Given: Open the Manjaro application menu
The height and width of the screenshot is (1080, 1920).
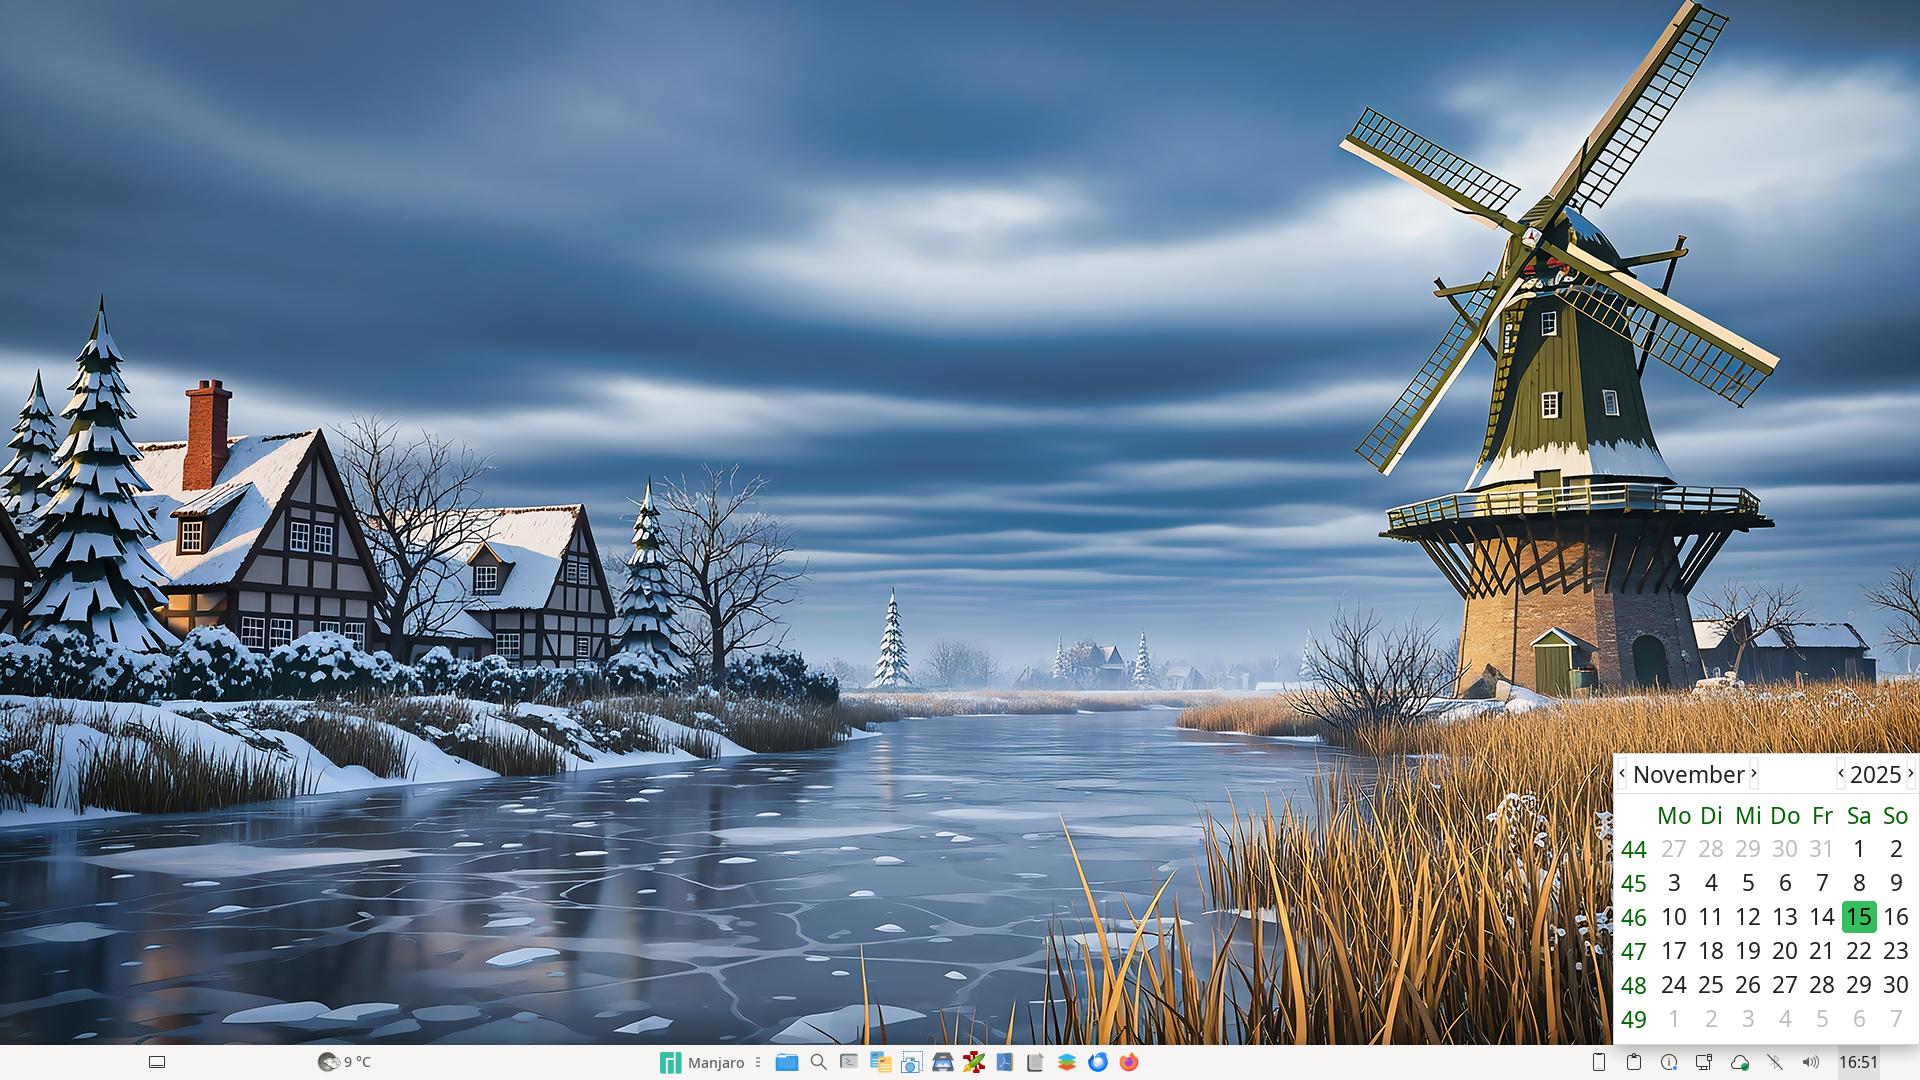Looking at the screenshot, I should pyautogui.click(x=704, y=1062).
